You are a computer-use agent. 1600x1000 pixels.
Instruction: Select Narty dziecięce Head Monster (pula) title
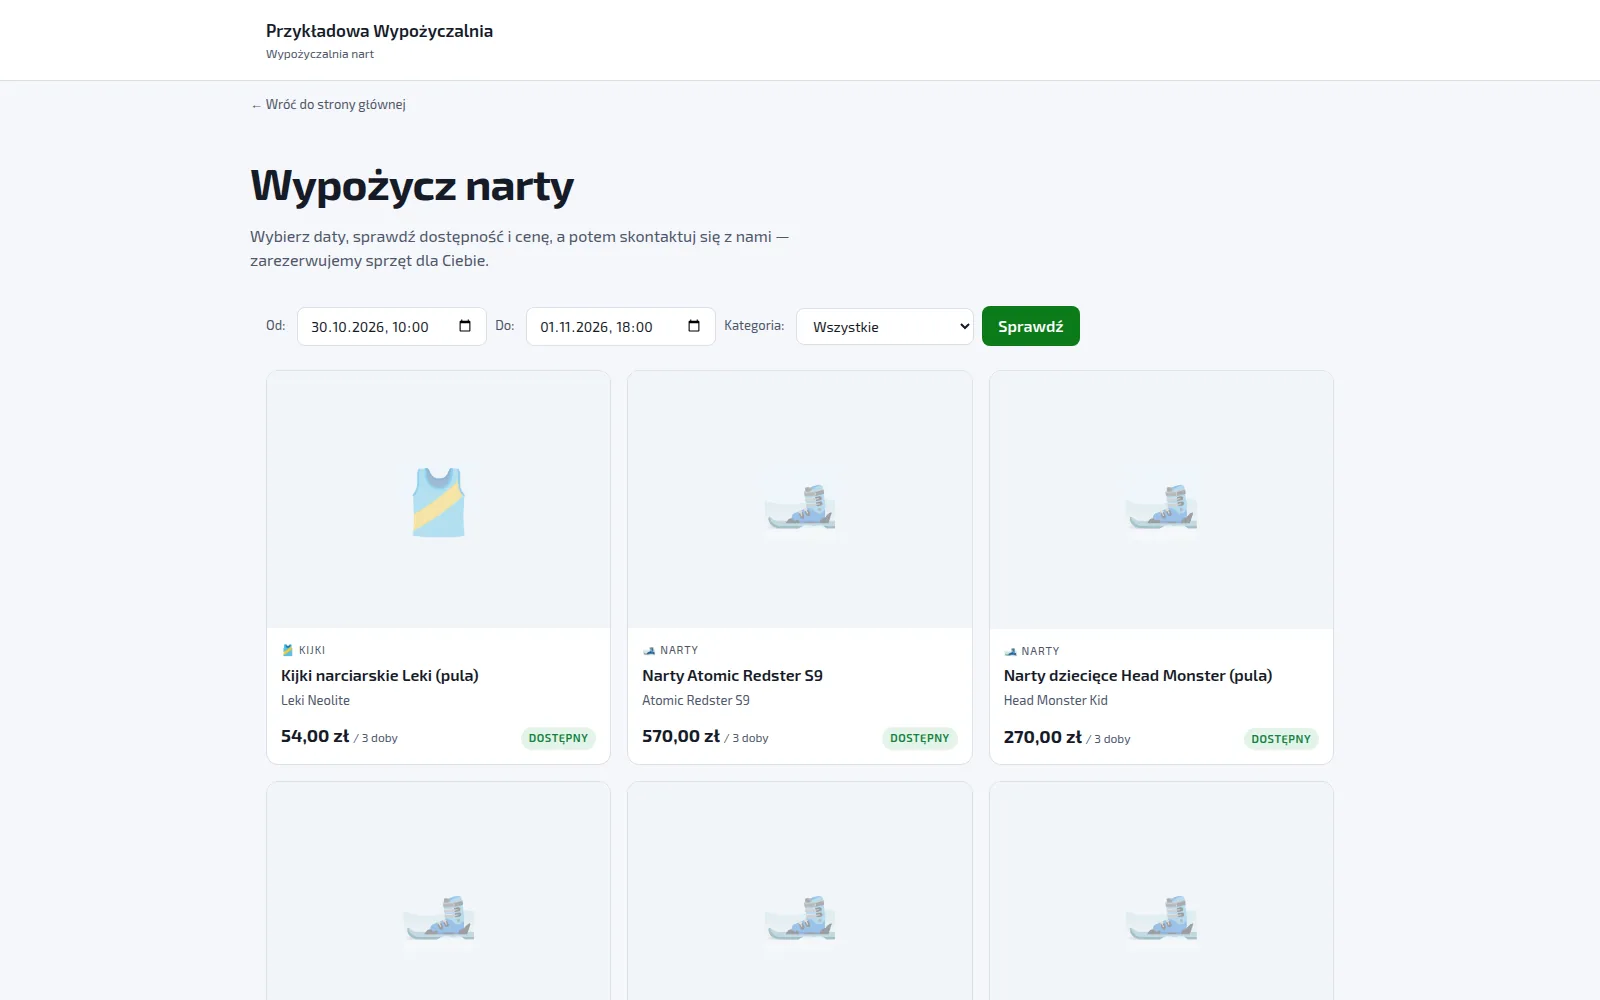point(1138,676)
